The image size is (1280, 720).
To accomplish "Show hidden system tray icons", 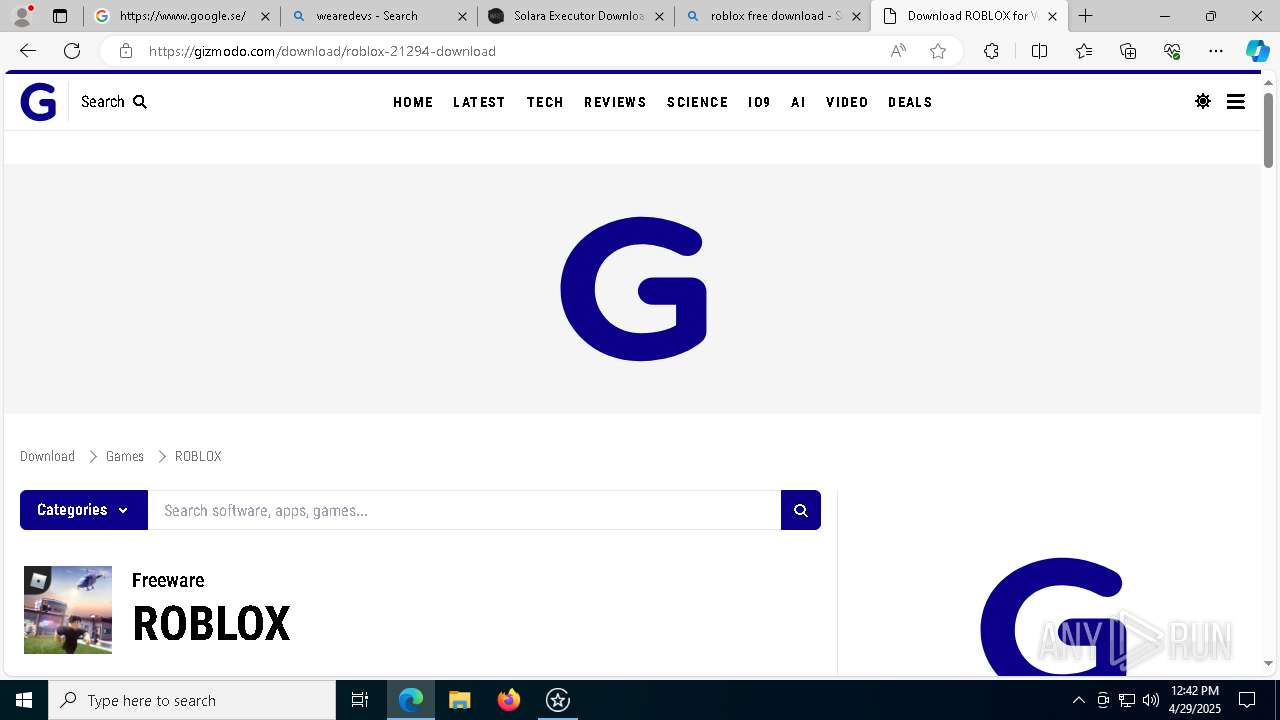I will 1078,700.
